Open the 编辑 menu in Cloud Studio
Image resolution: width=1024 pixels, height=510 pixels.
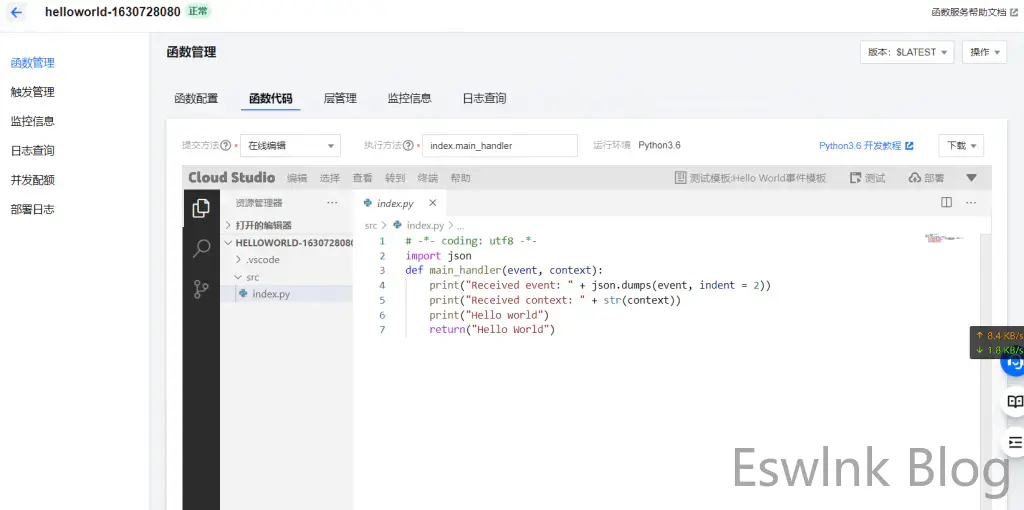297,178
